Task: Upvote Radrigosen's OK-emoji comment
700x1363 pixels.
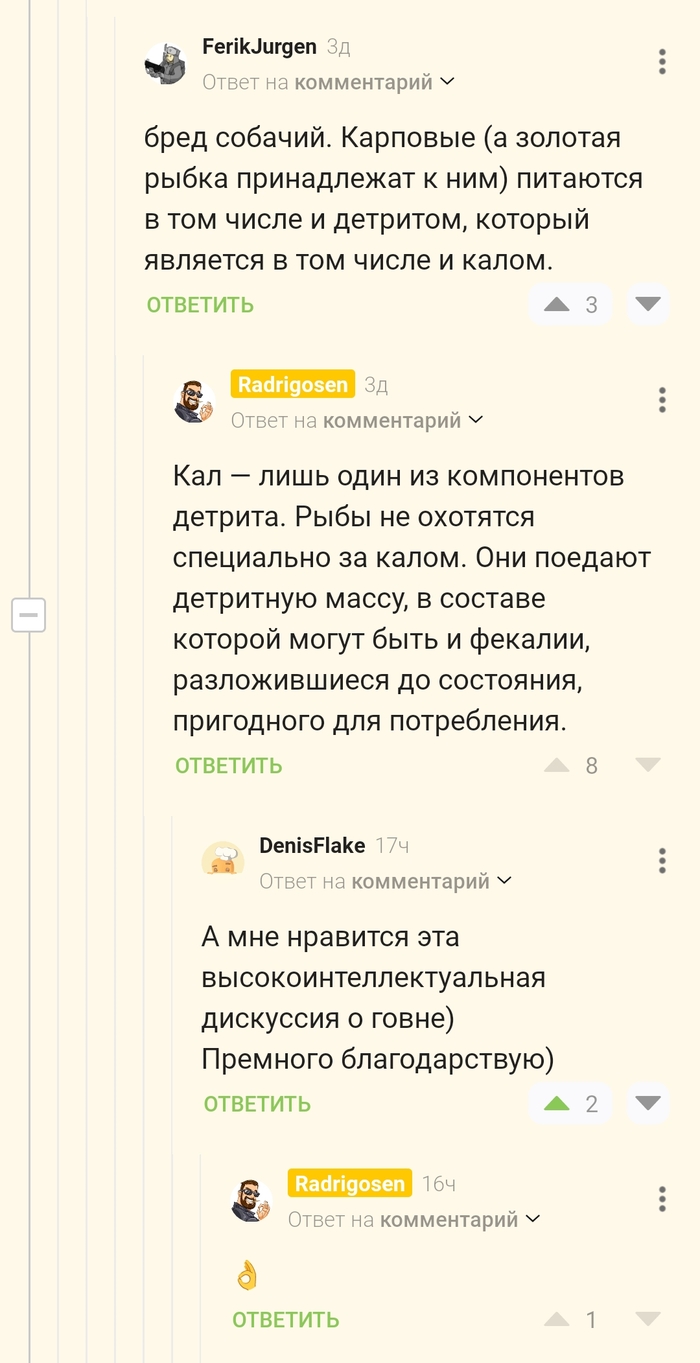Action: 557,1319
